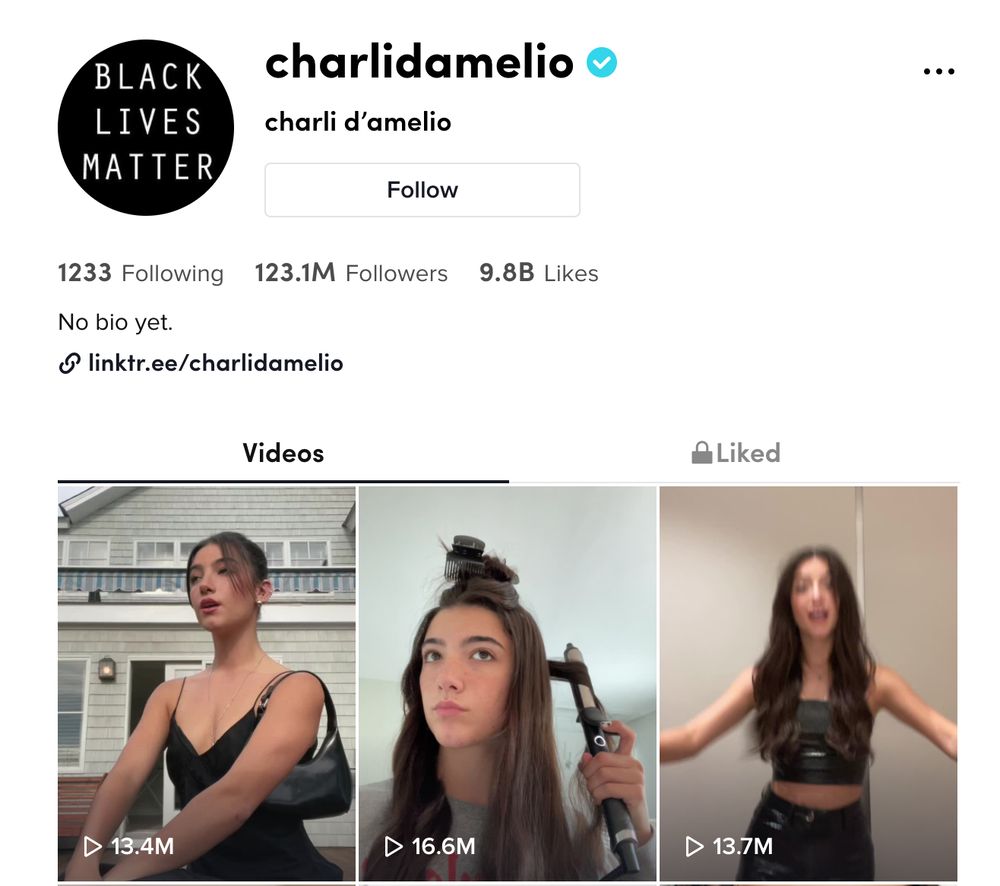The image size is (1000, 886).
Task: Click the lock icon on Liked tab
Action: (x=702, y=453)
